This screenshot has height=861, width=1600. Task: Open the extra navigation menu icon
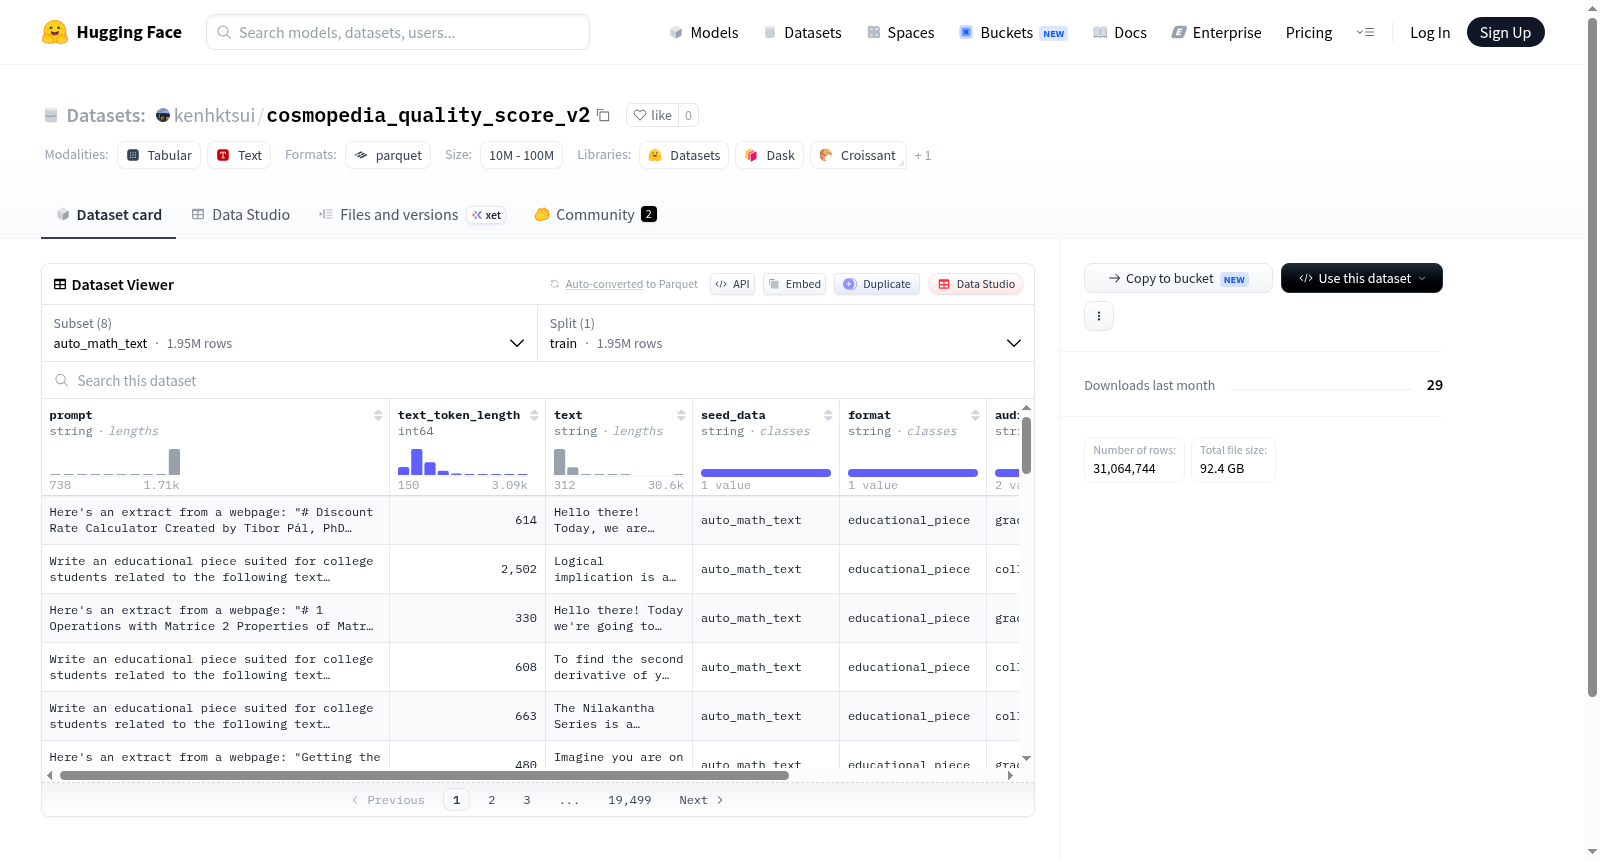point(1365,32)
